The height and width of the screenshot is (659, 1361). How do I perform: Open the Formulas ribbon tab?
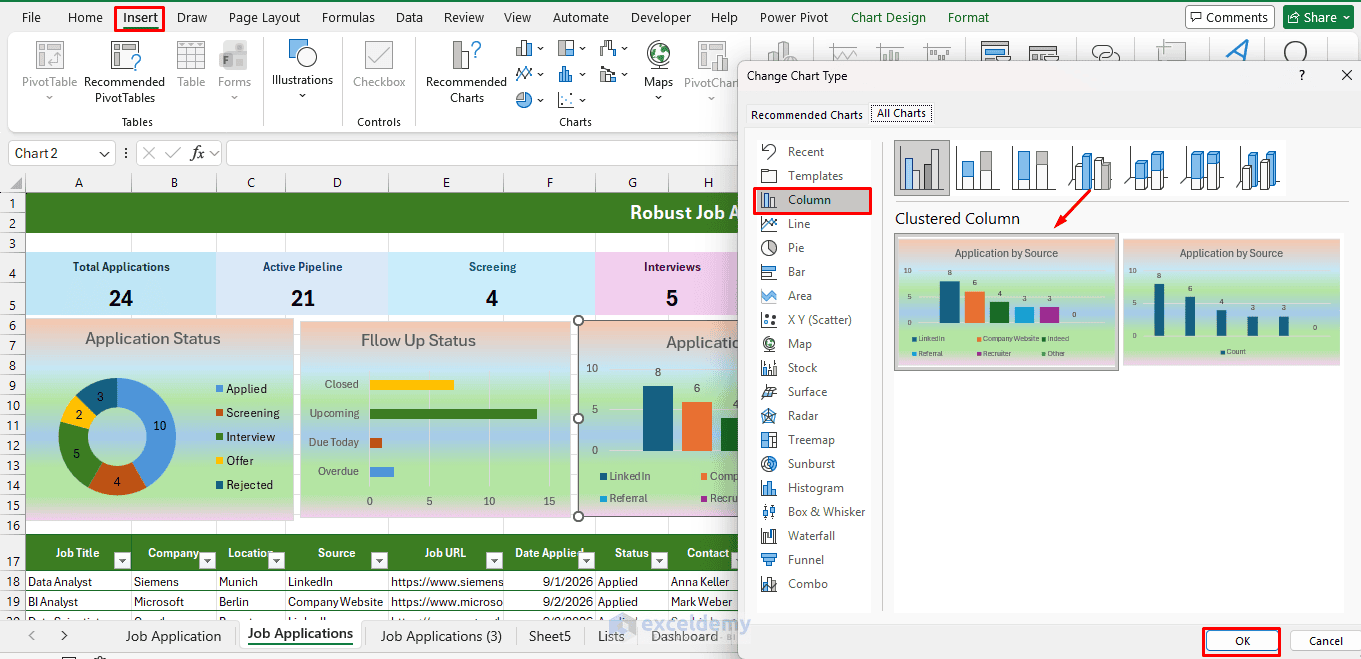point(349,18)
